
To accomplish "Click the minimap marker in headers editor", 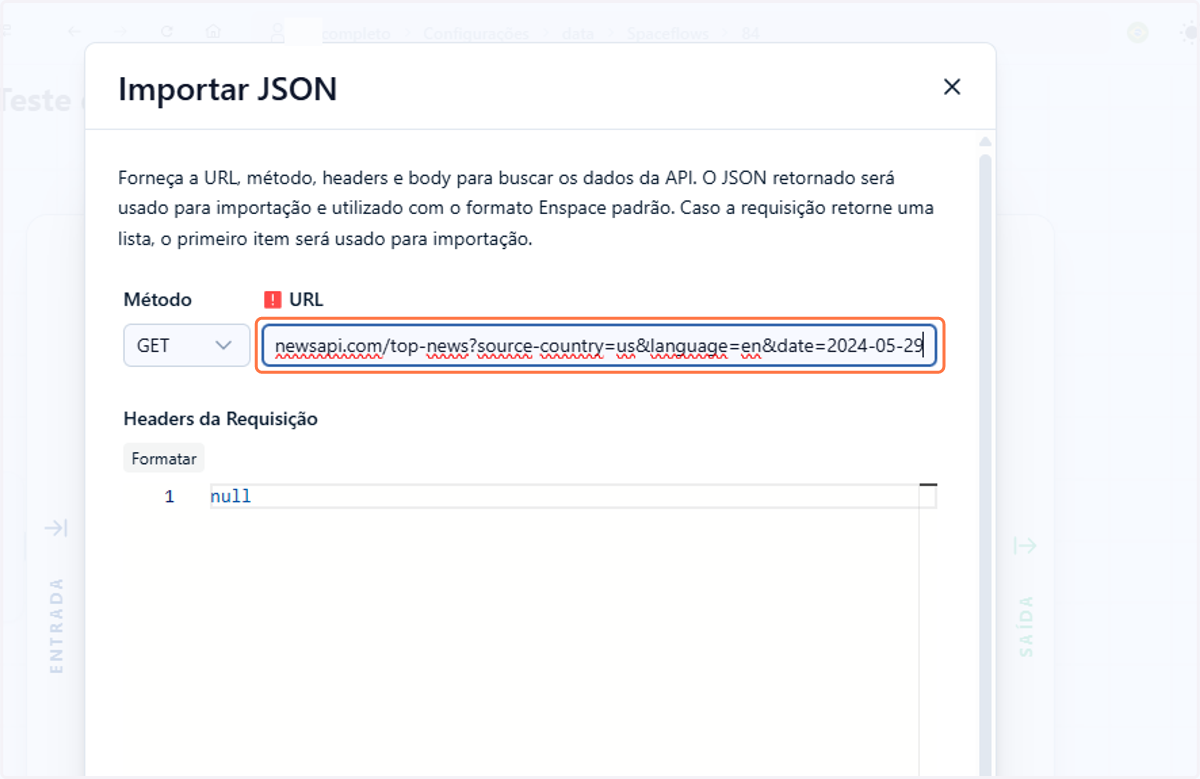I will tap(928, 485).
